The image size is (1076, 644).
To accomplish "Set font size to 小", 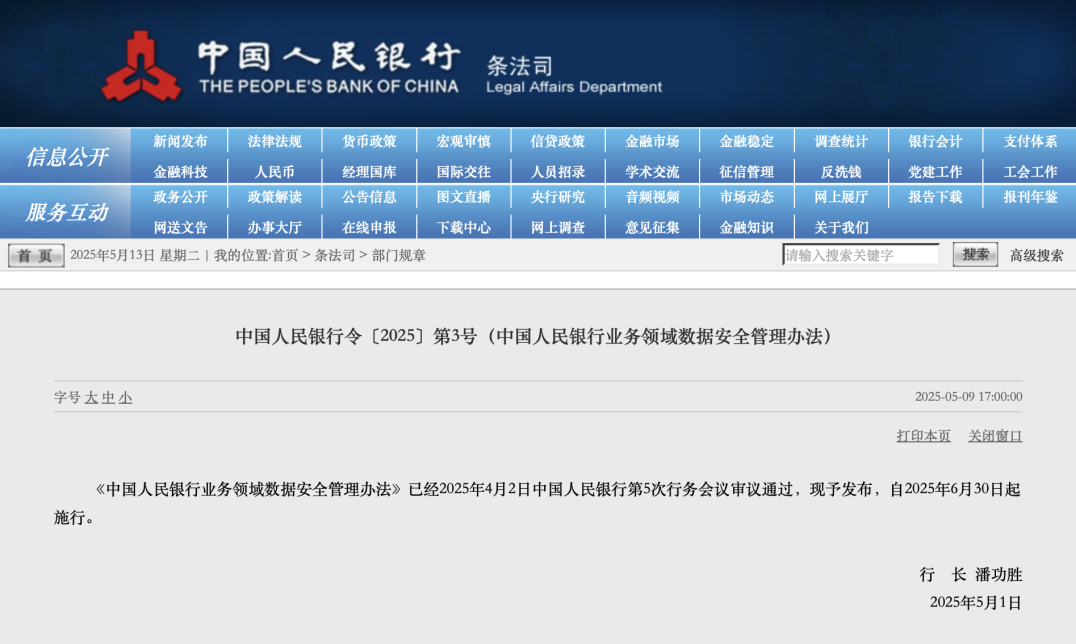I will 125,398.
